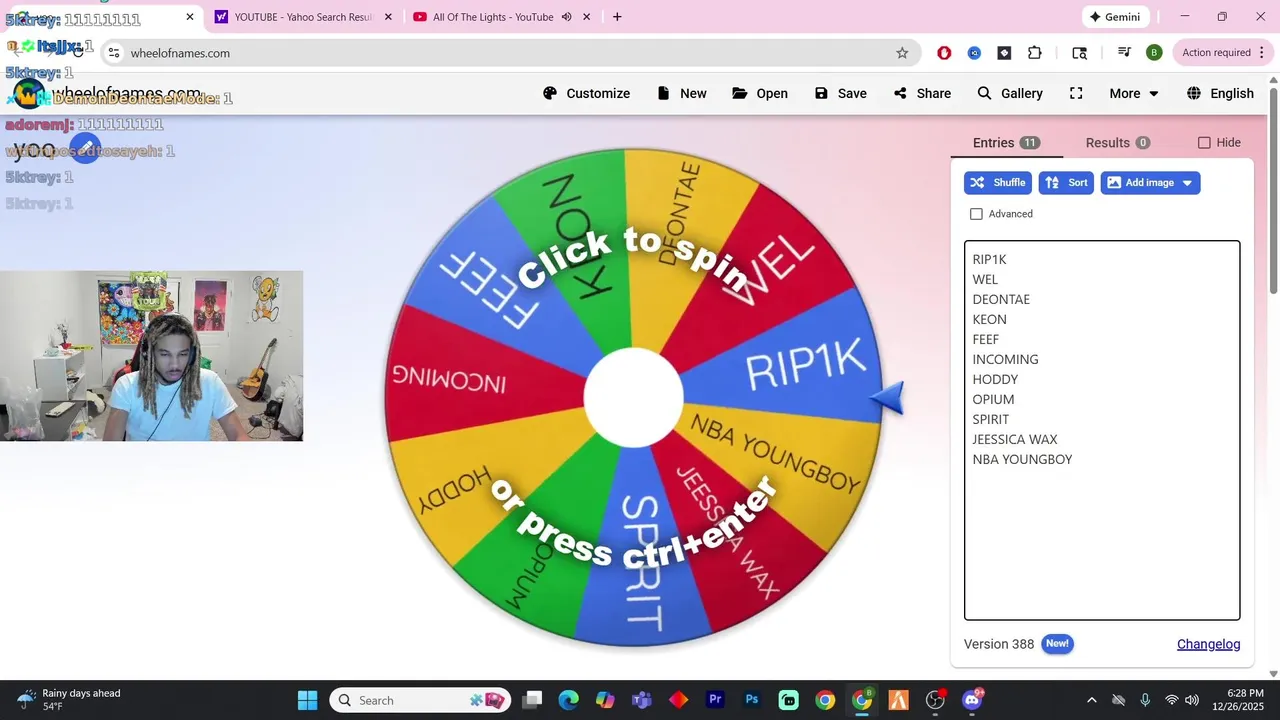Toggle fullscreen mode icon

click(x=1076, y=93)
